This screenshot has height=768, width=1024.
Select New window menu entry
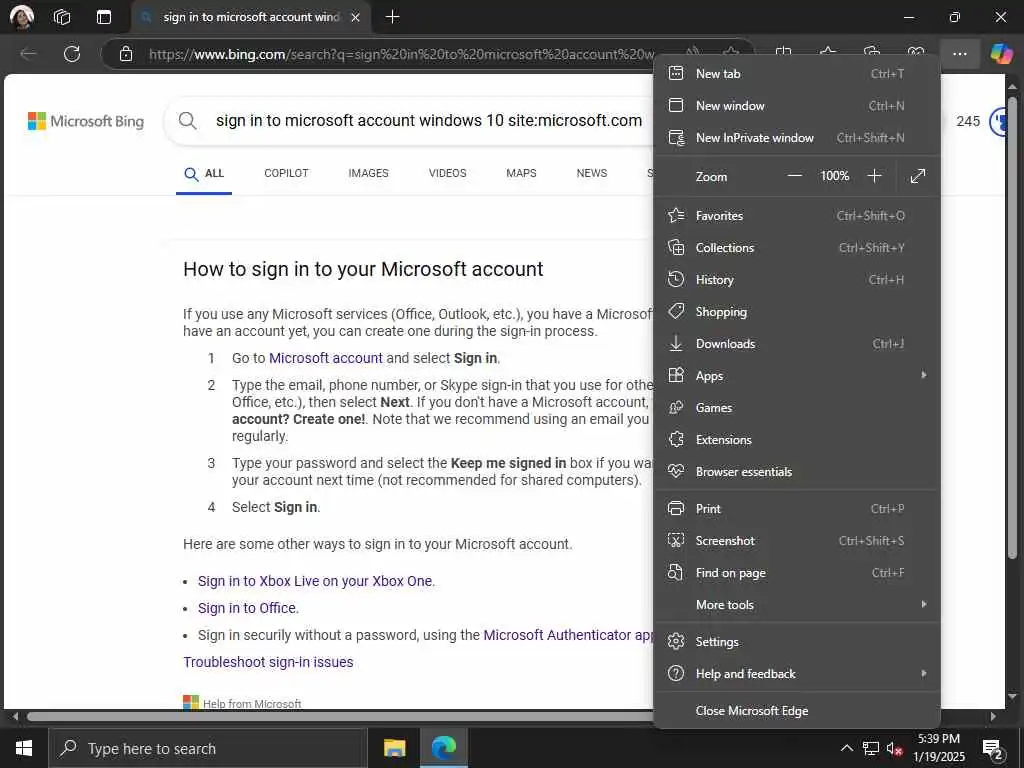pos(797,106)
